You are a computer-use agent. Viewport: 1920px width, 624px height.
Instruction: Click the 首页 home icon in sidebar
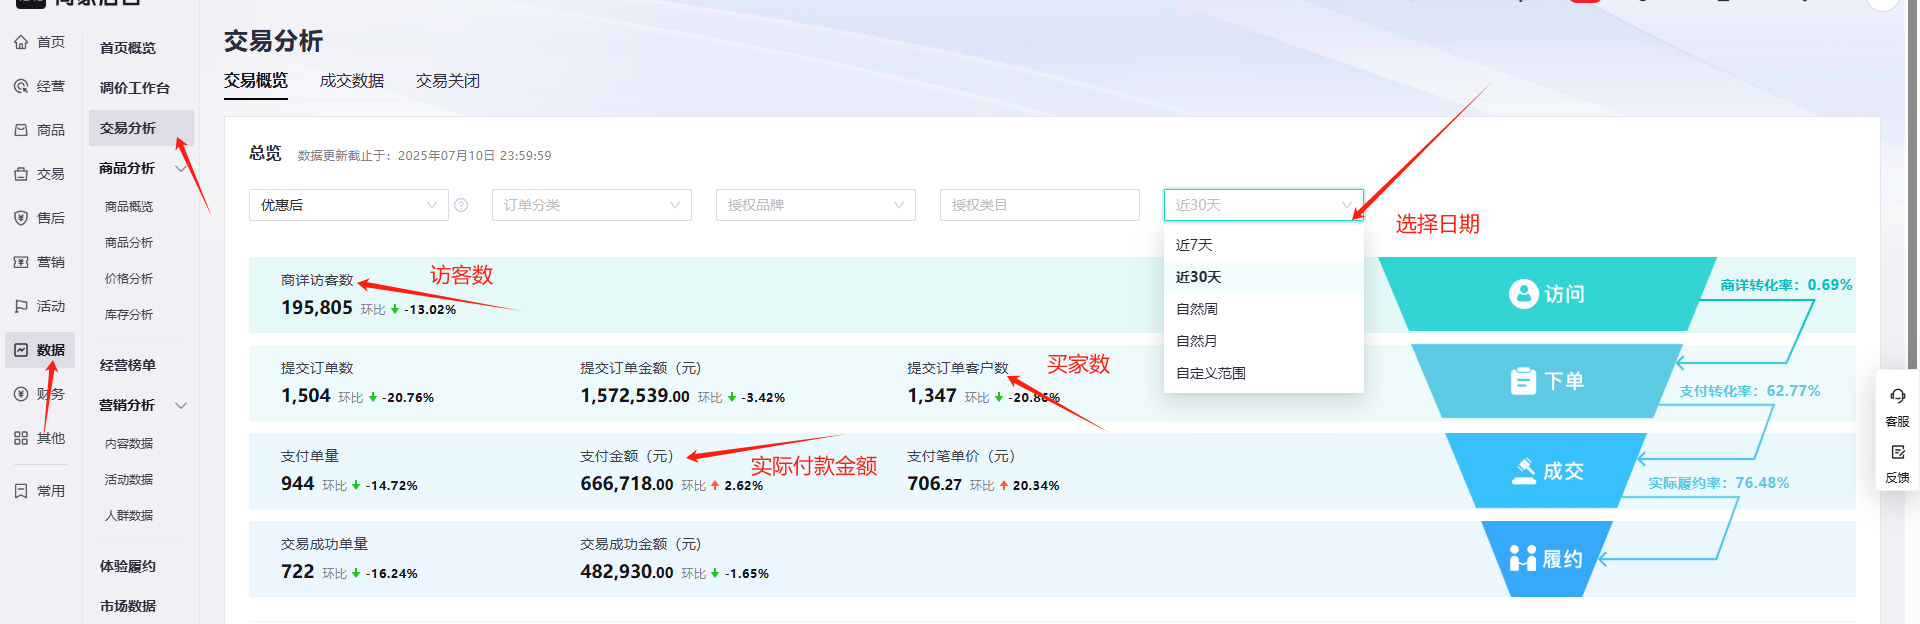(21, 42)
